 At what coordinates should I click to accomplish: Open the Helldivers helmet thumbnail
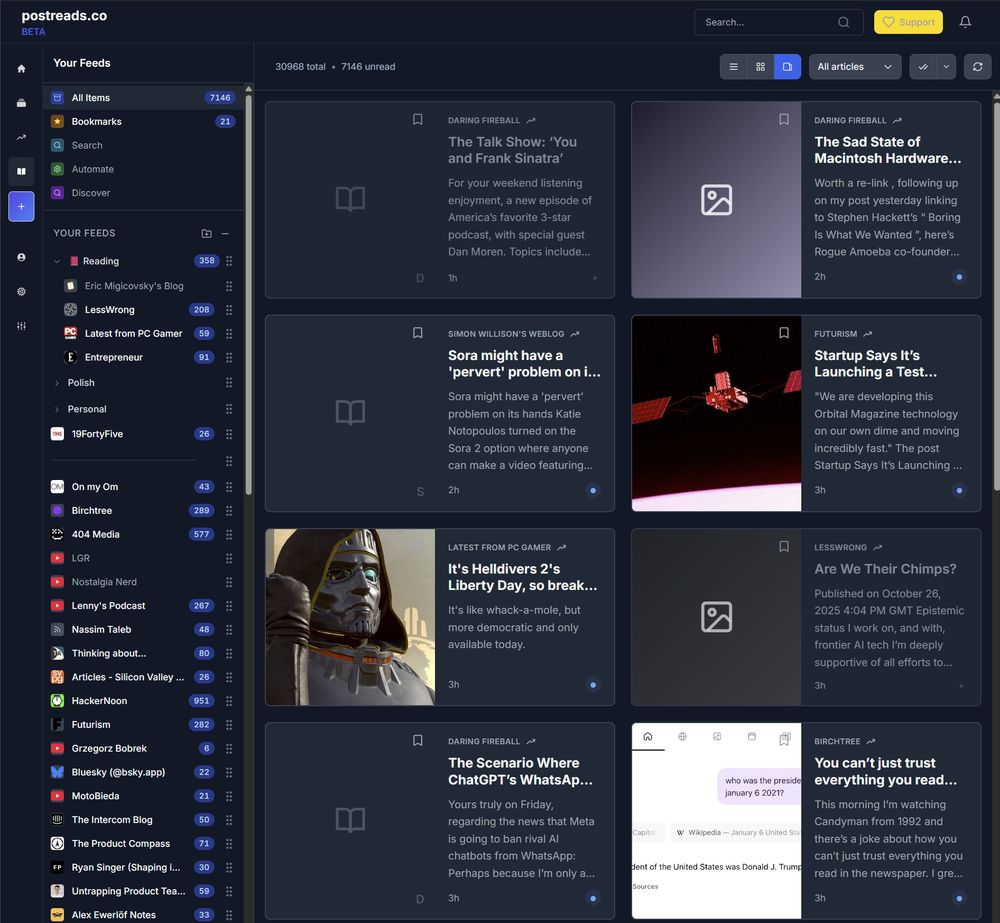350,617
